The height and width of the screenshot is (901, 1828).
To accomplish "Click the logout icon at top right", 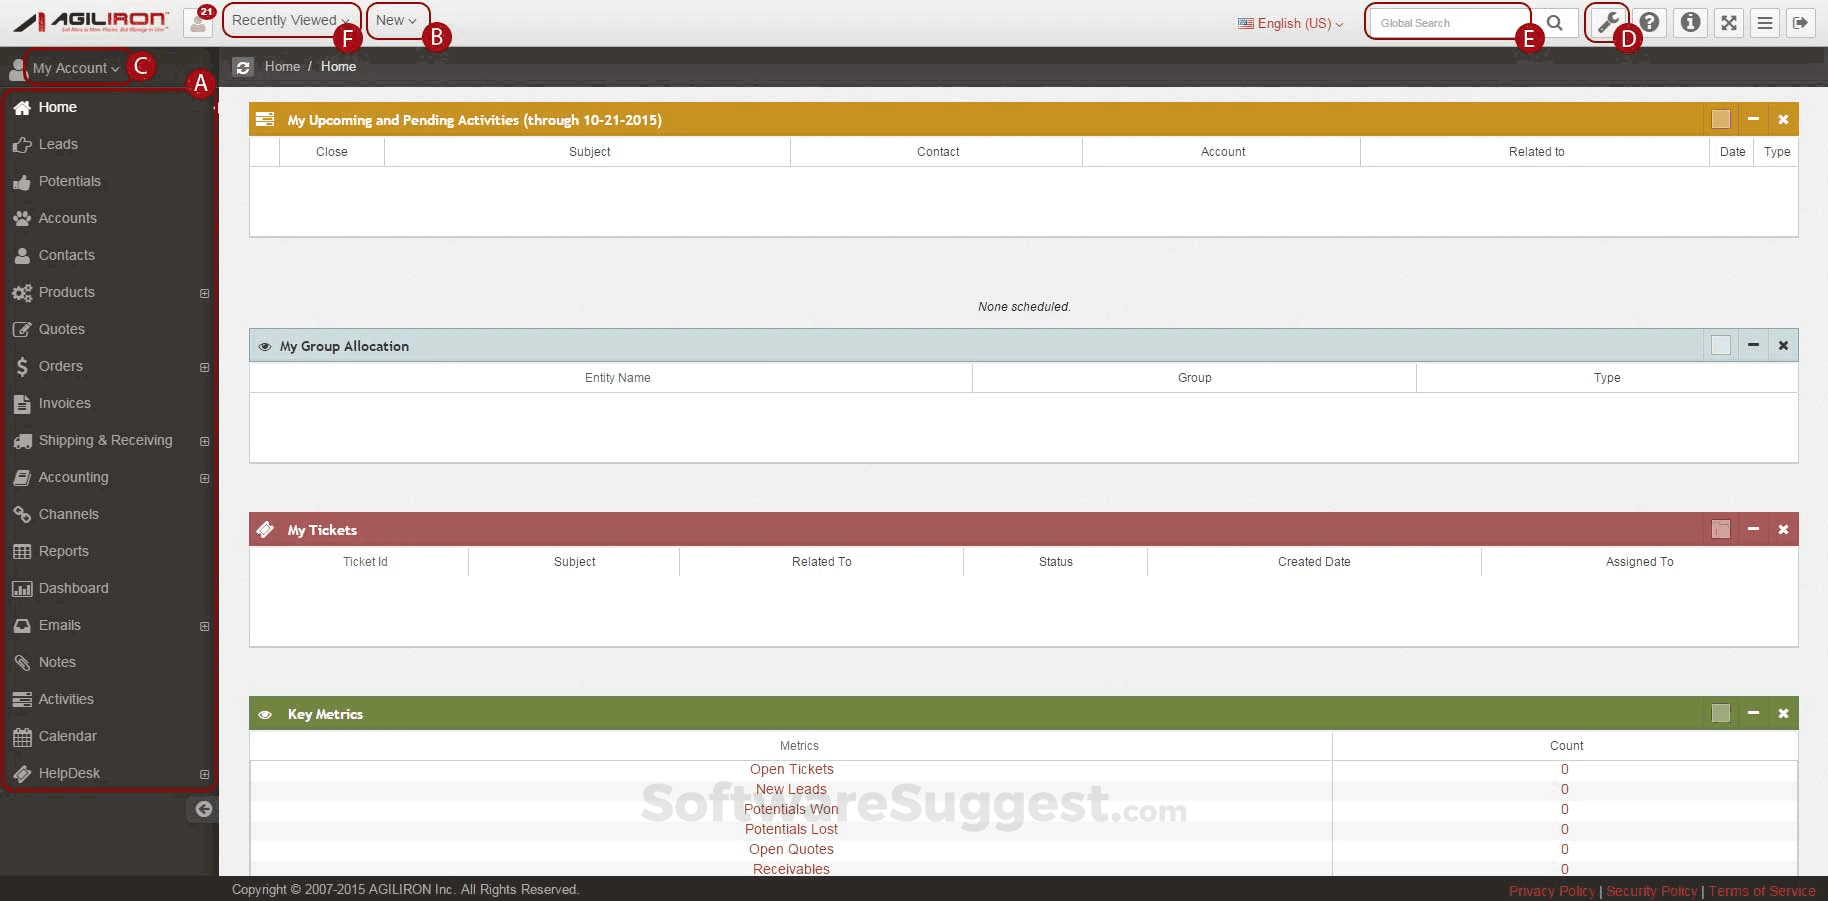I will coord(1801,22).
